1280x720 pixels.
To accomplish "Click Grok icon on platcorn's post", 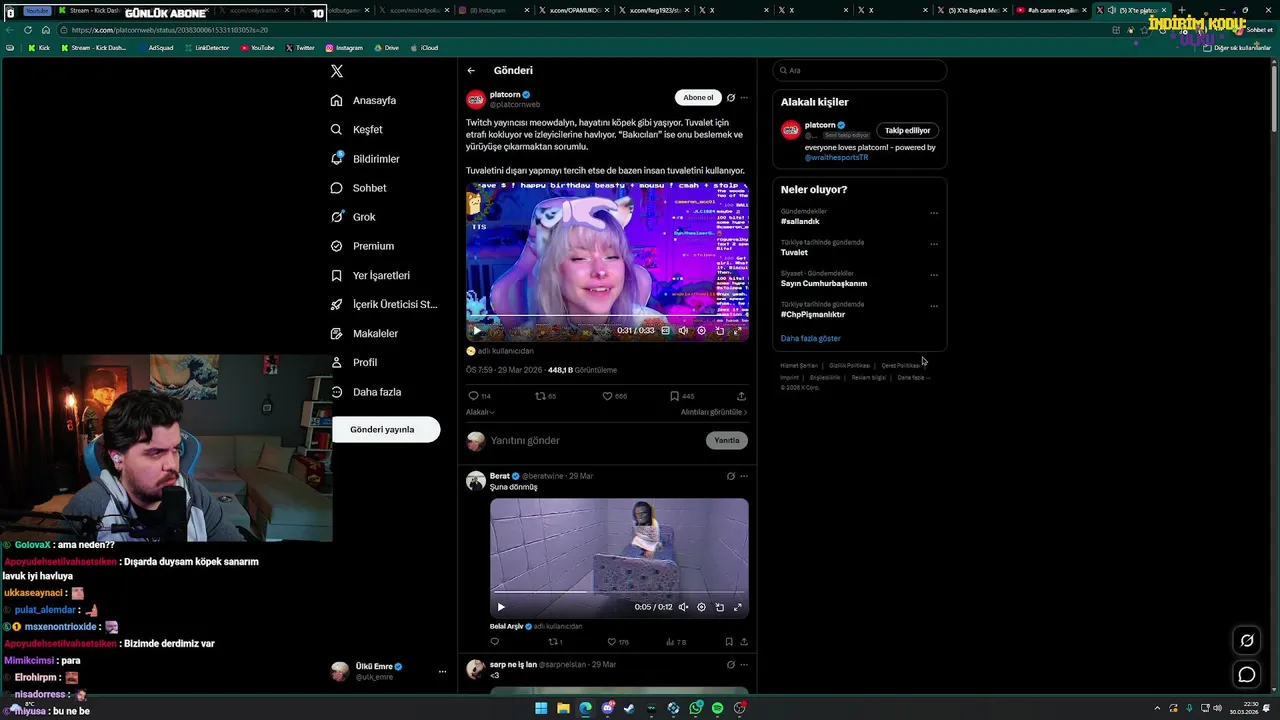I will tap(731, 98).
